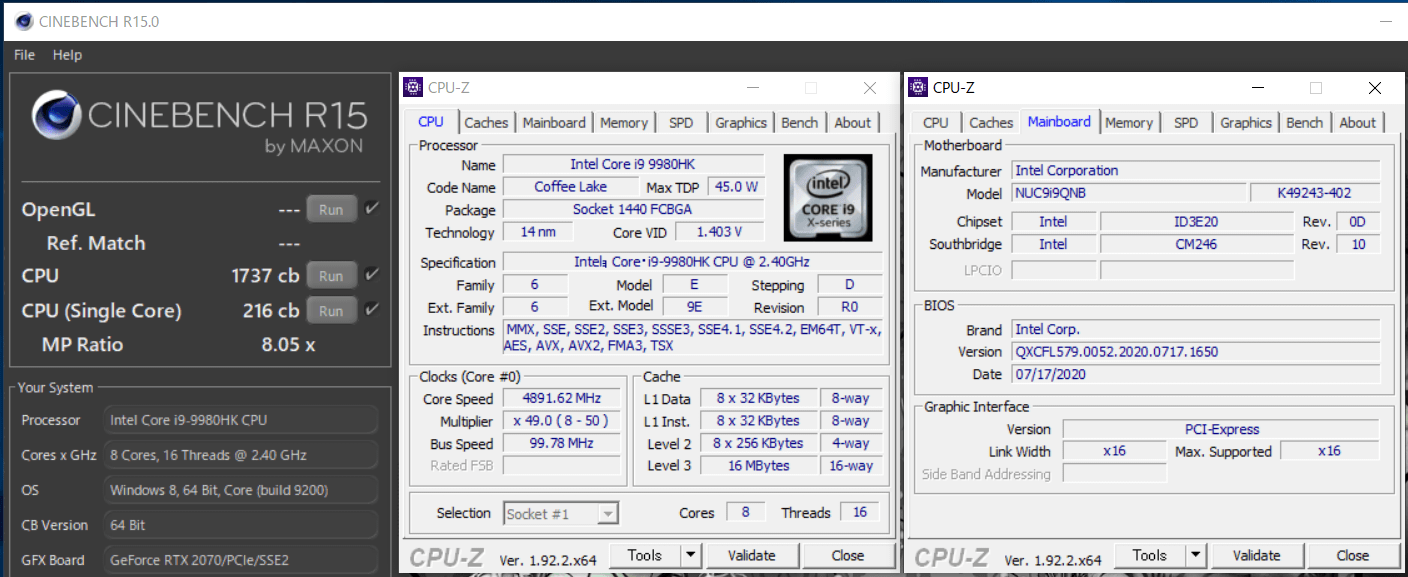Switch to SPD tab in right CPU-Z window
Viewport: 1408px width, 577px height.
click(x=1186, y=123)
